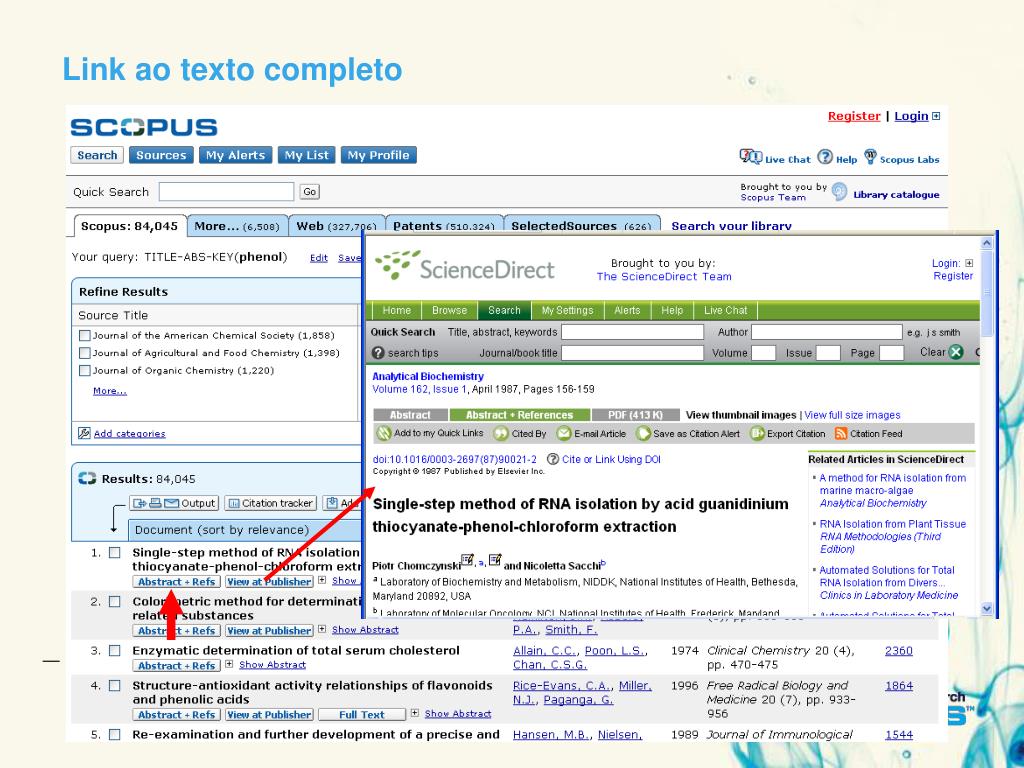
Task: Check the Journal of Organic Chemistry box
Action: (84, 371)
